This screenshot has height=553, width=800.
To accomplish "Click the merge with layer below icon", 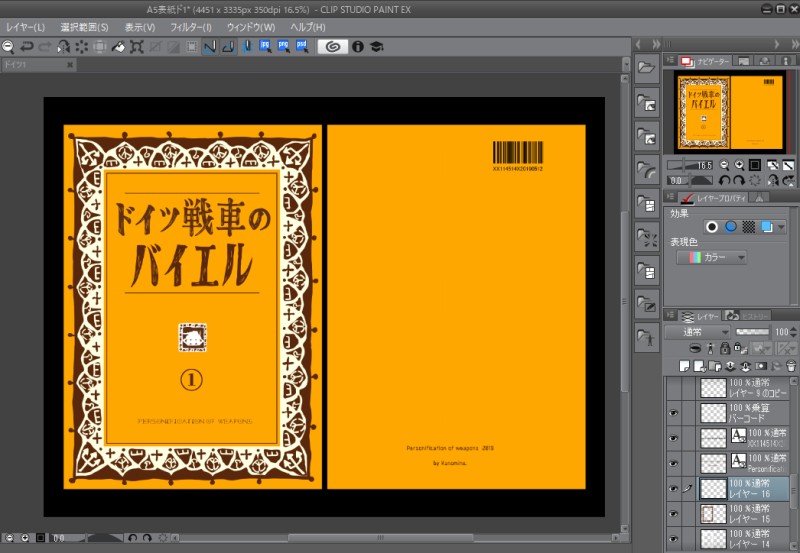I will (745, 366).
